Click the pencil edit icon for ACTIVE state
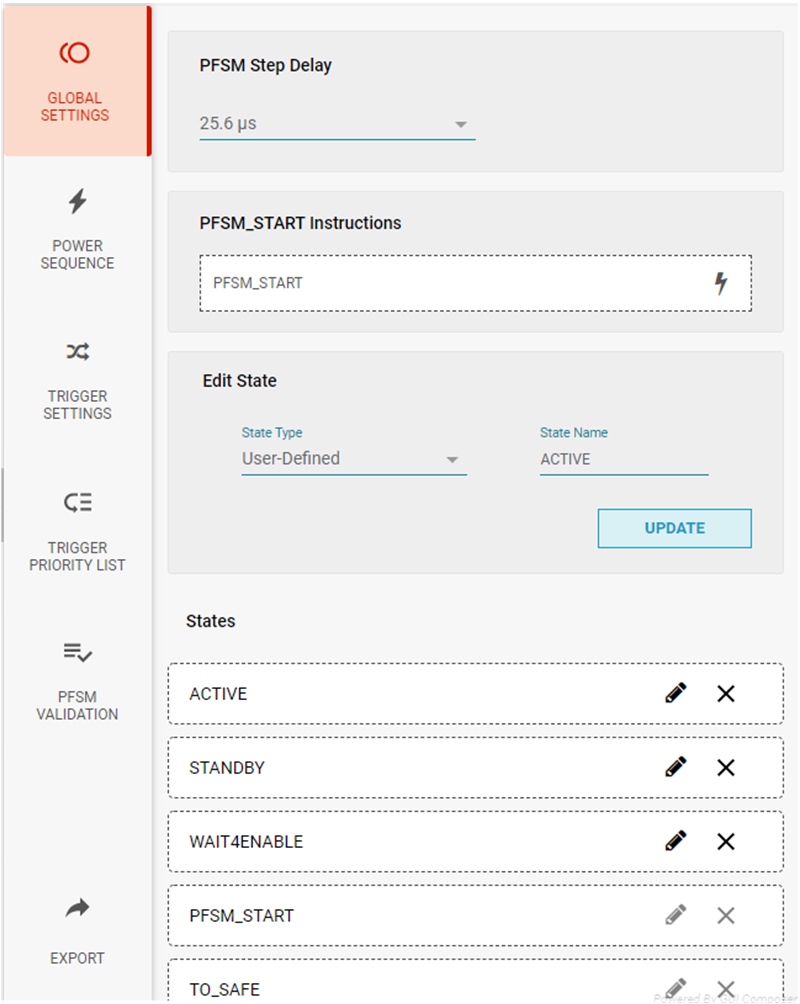This screenshot has height=1004, width=800. [x=676, y=693]
